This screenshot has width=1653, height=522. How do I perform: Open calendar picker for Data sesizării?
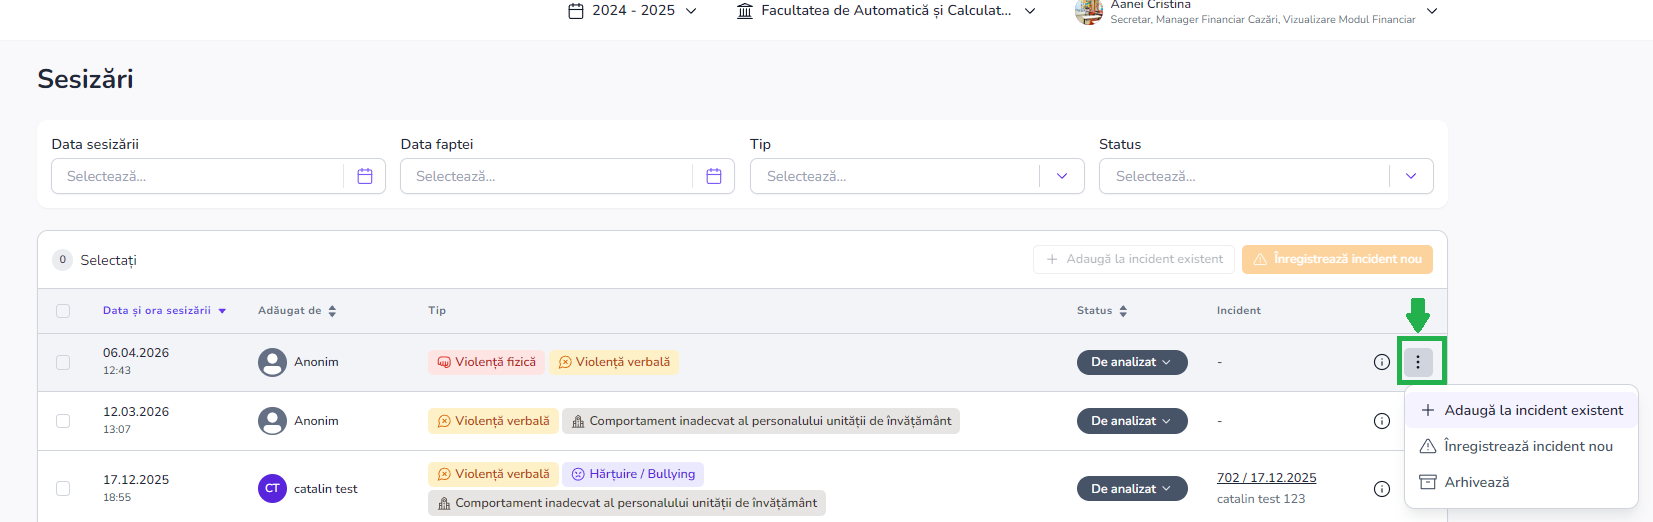[x=365, y=176]
